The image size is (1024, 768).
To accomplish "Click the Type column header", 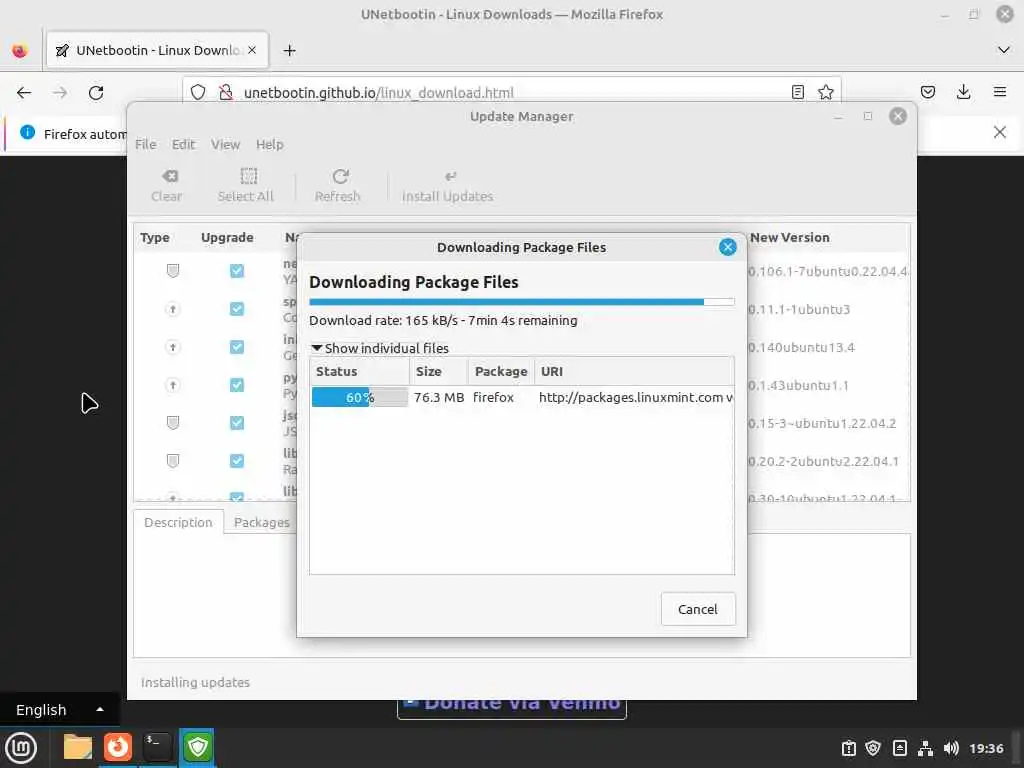I will 155,238.
